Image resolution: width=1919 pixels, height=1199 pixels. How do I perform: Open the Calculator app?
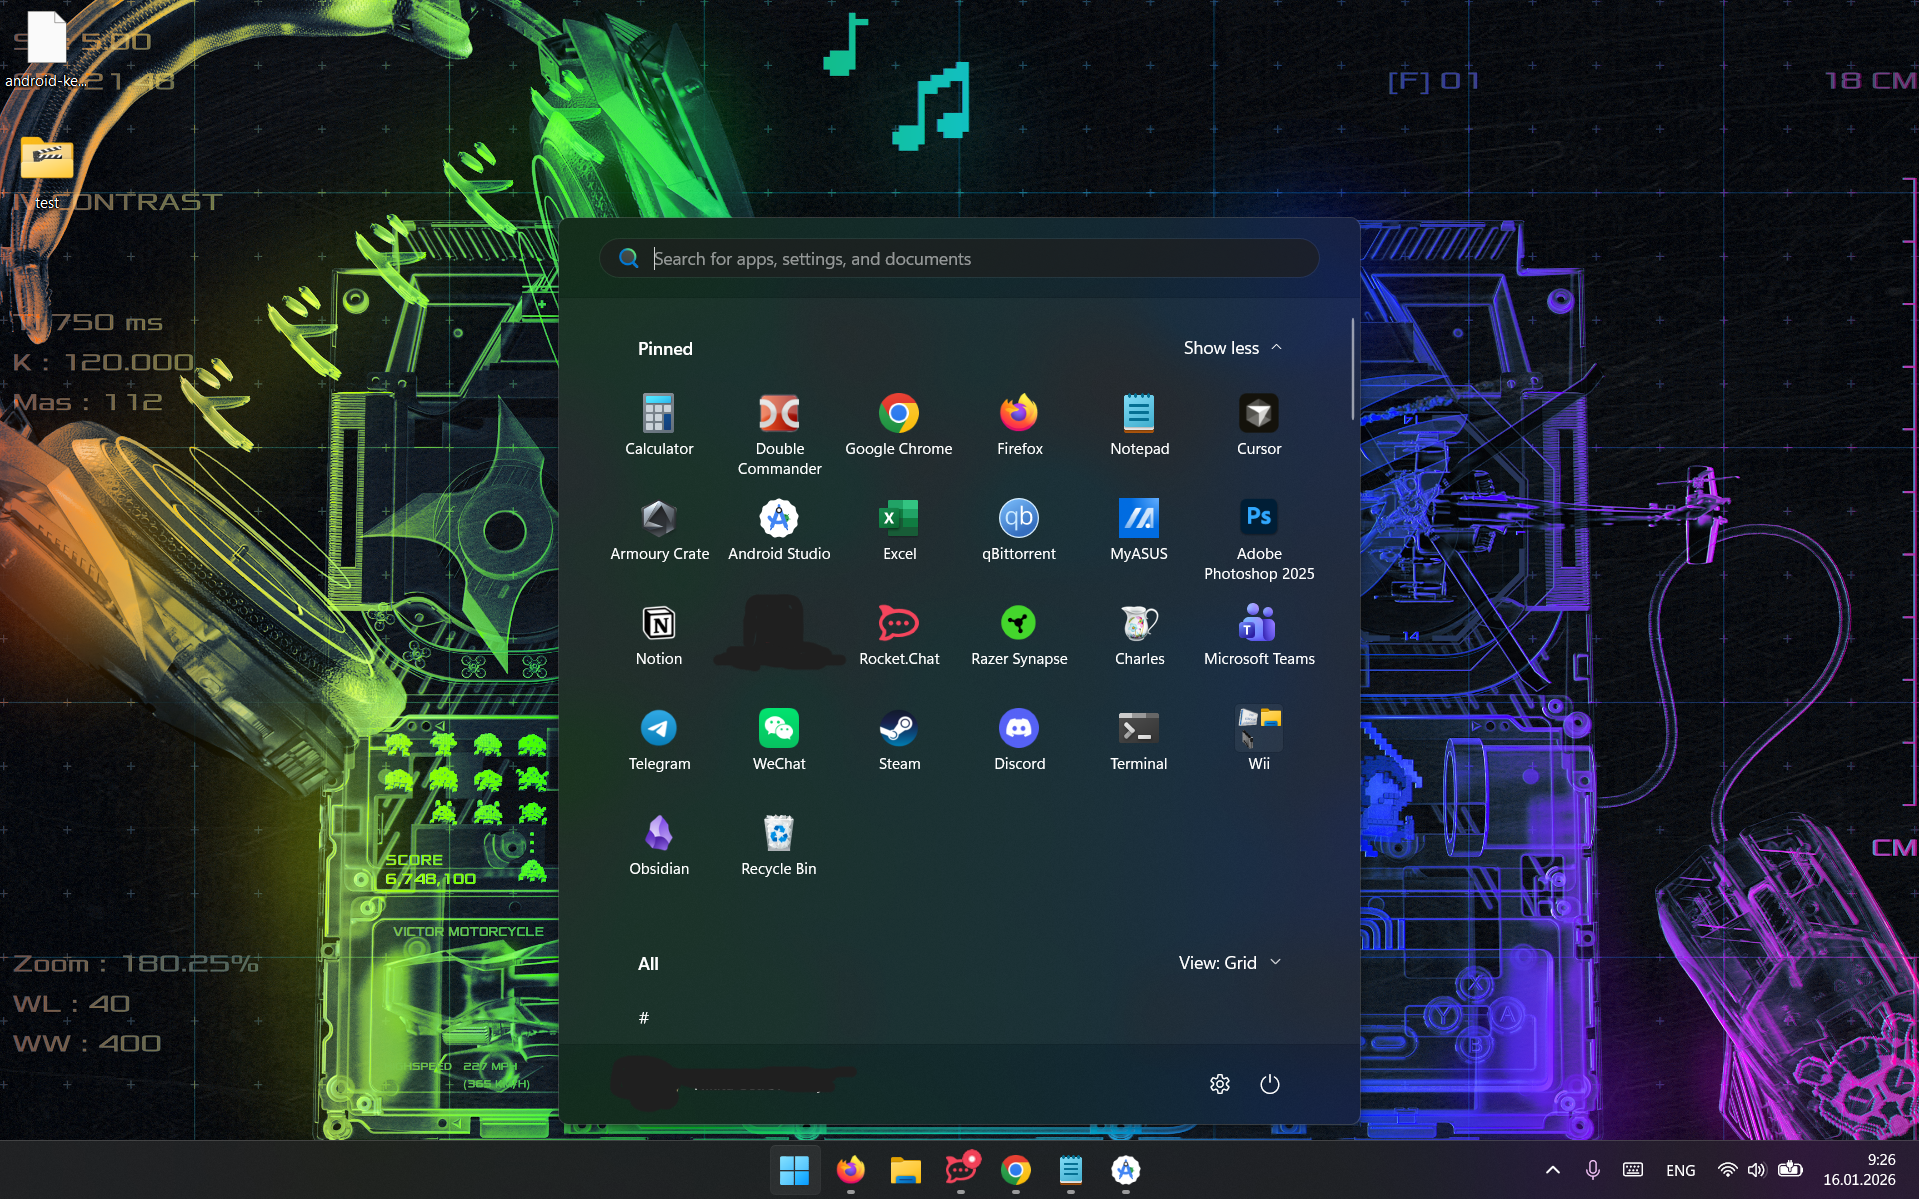coord(659,425)
